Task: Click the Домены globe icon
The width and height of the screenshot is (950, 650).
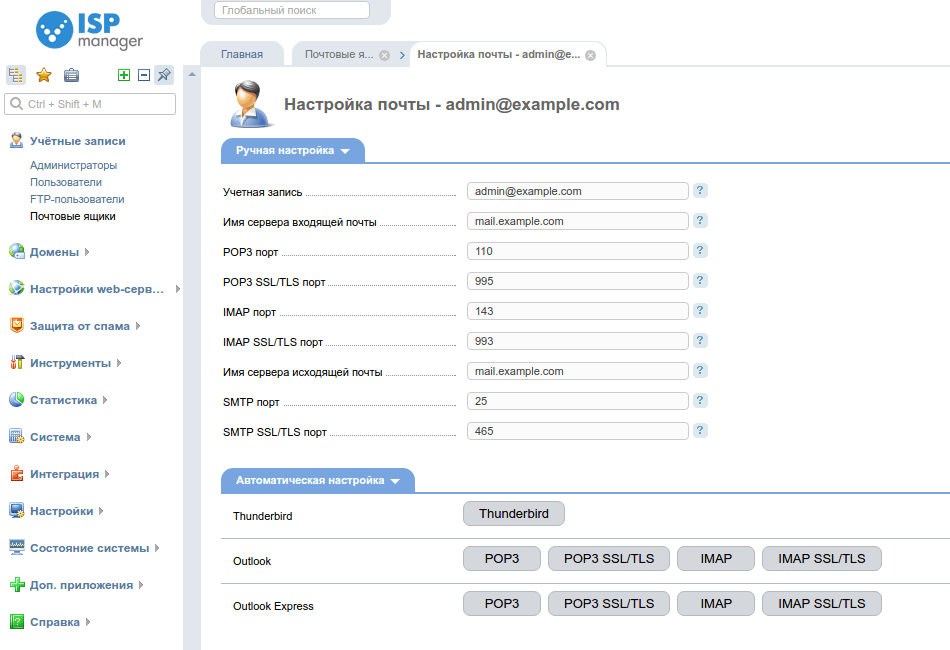Action: (x=16, y=251)
